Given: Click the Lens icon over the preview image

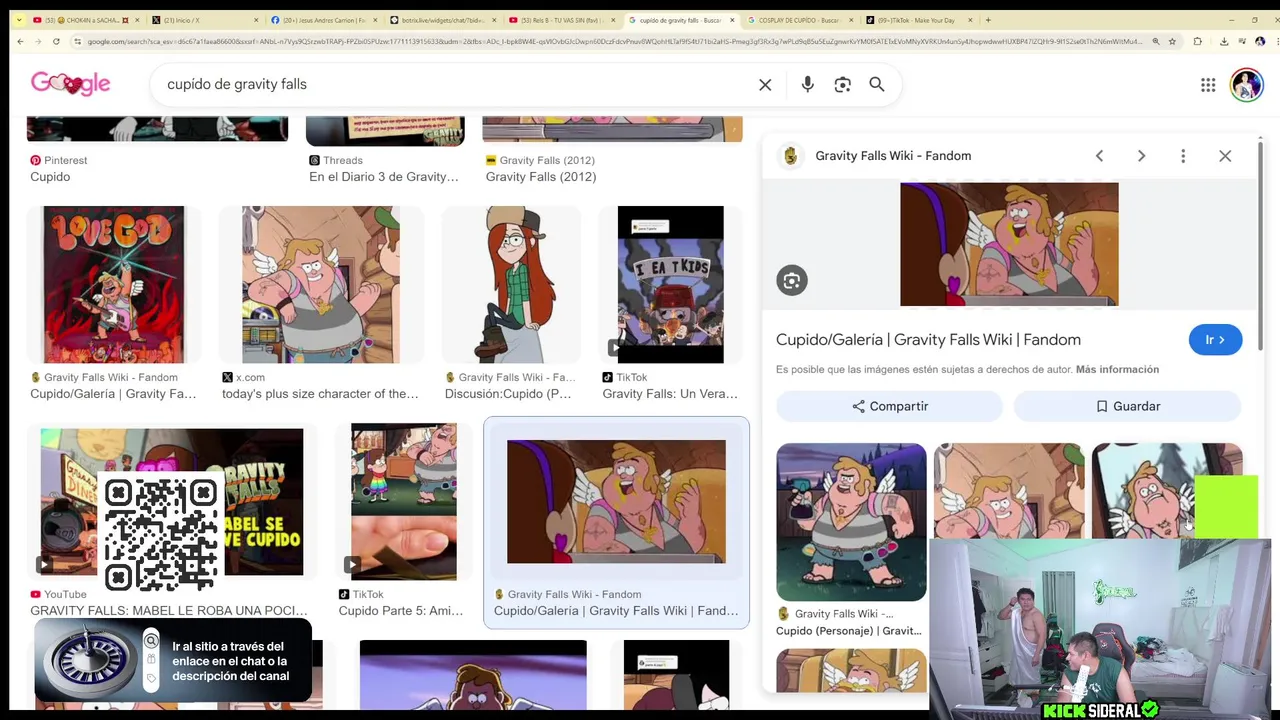Looking at the screenshot, I should 791,281.
